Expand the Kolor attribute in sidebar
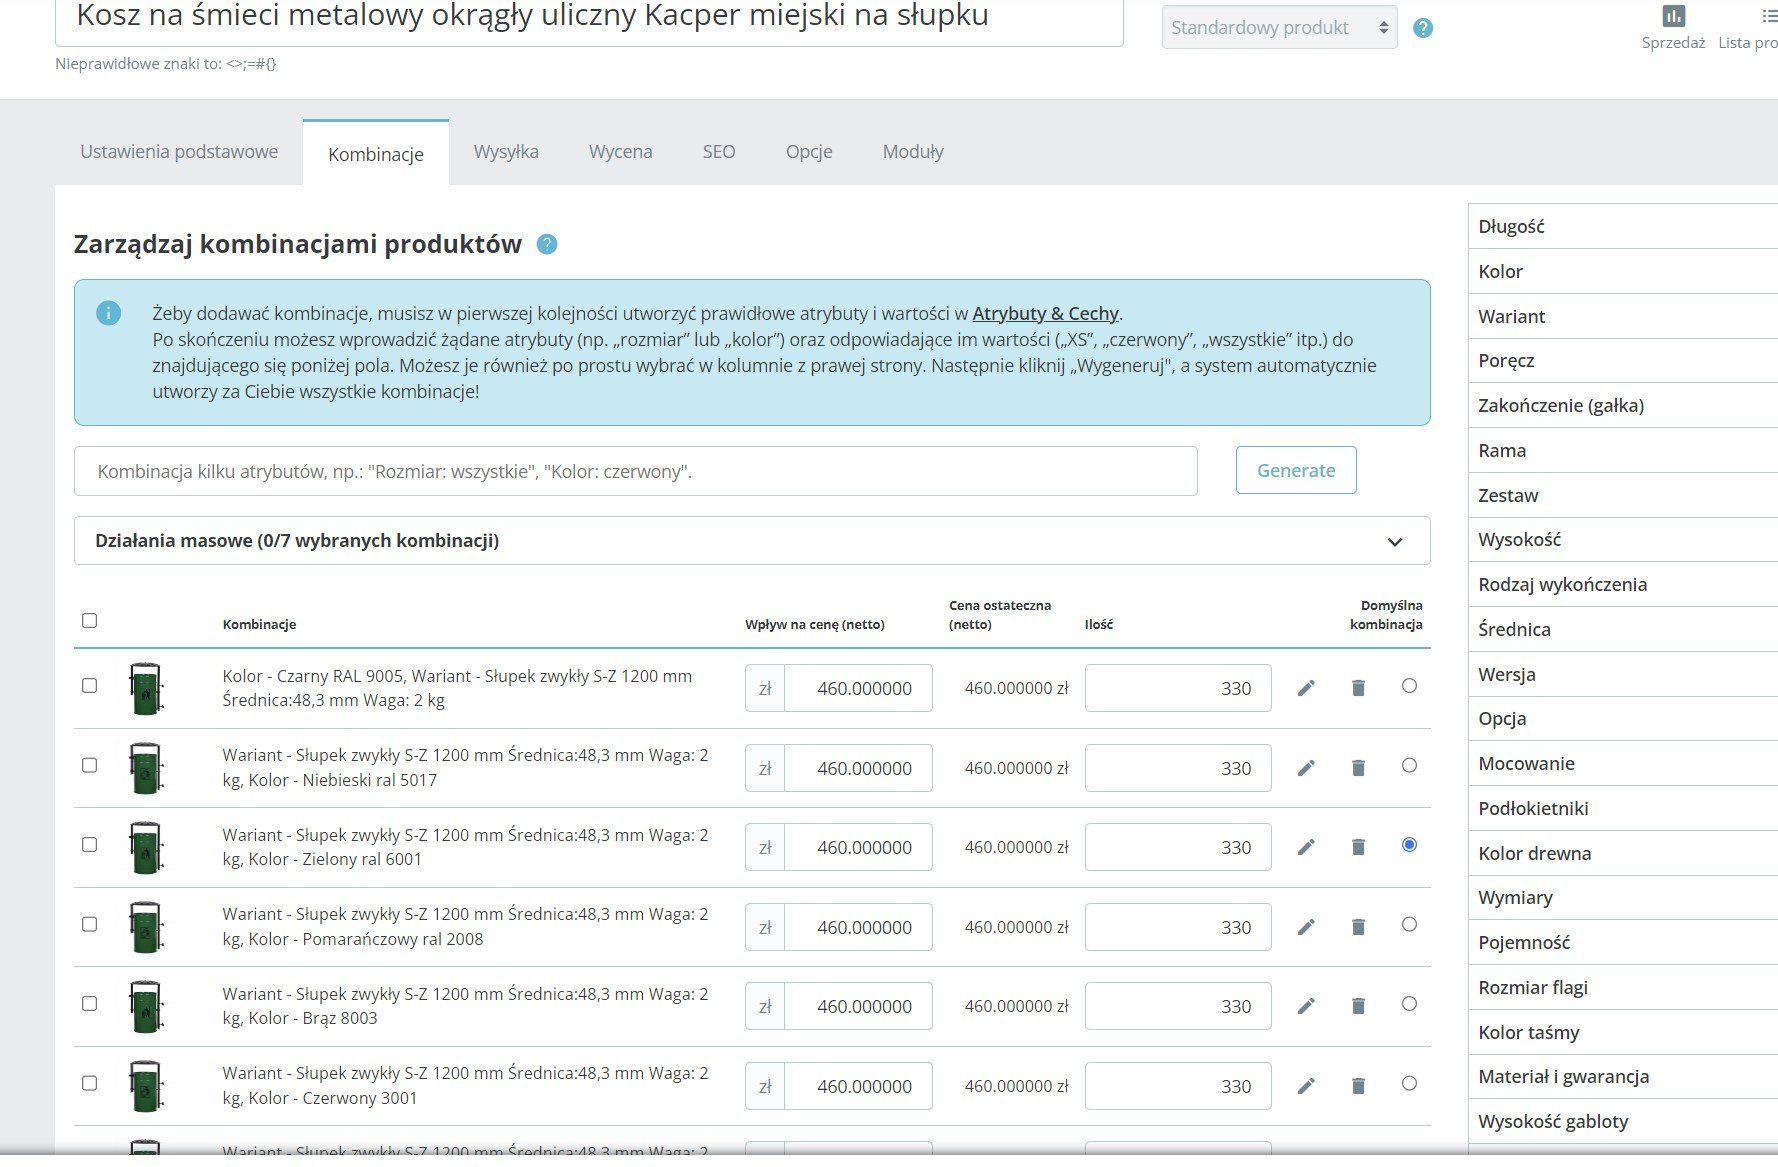The image size is (1778, 1167). click(x=1623, y=271)
